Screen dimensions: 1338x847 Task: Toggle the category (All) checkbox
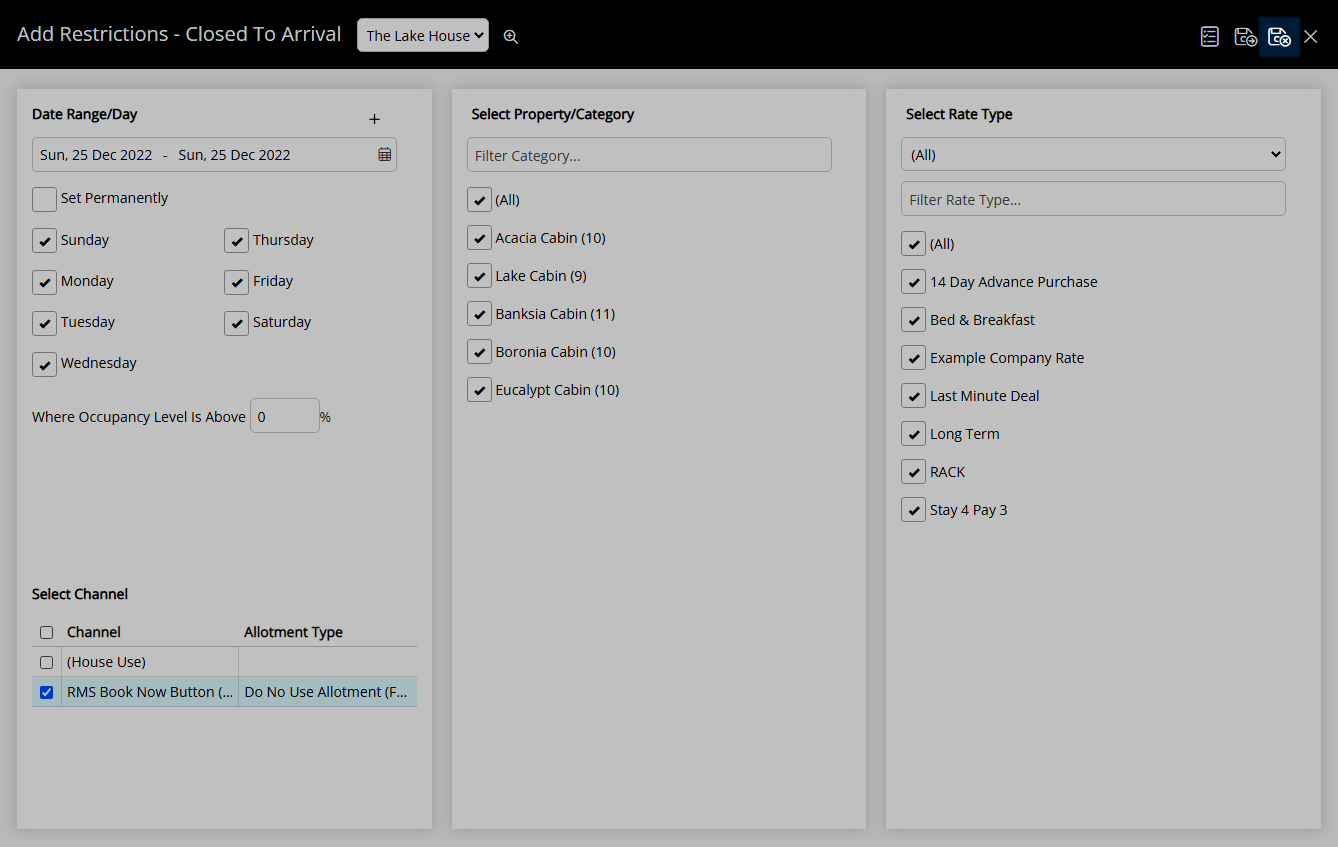479,200
